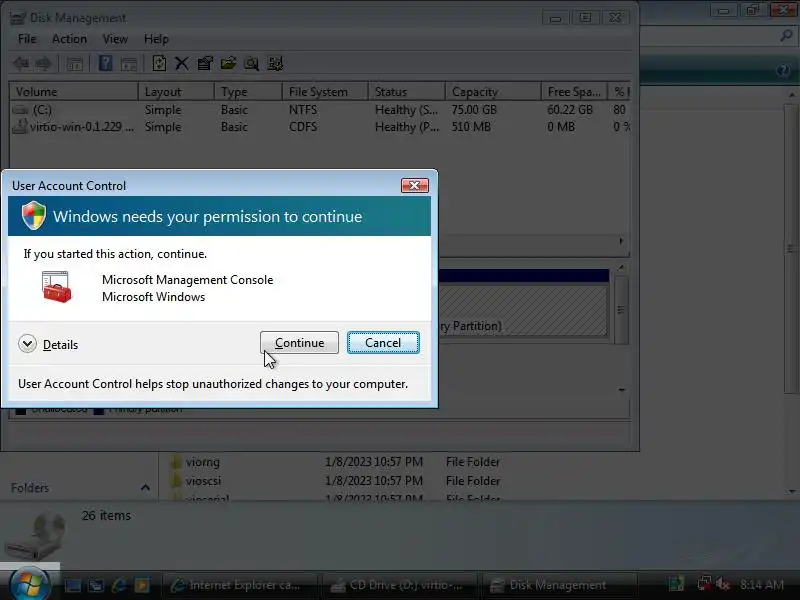
Task: Open the Action menu in Disk Management
Action: pyautogui.click(x=69, y=39)
